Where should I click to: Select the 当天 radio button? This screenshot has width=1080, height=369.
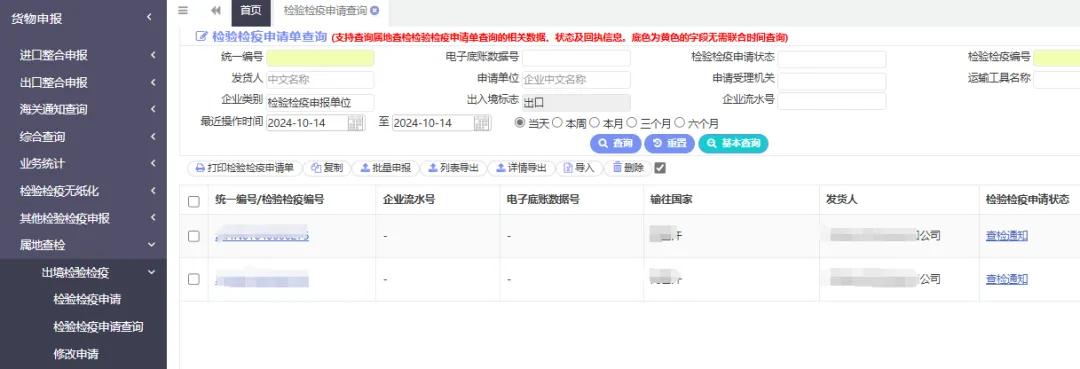[x=520, y=123]
